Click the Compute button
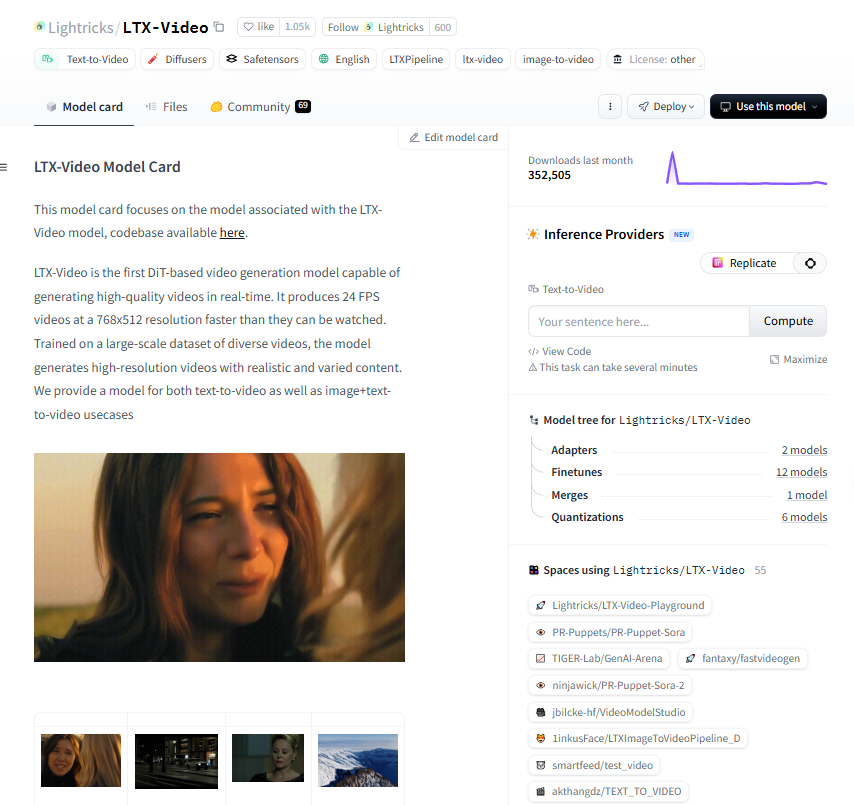Screen dimensions: 854x805 [x=788, y=321]
